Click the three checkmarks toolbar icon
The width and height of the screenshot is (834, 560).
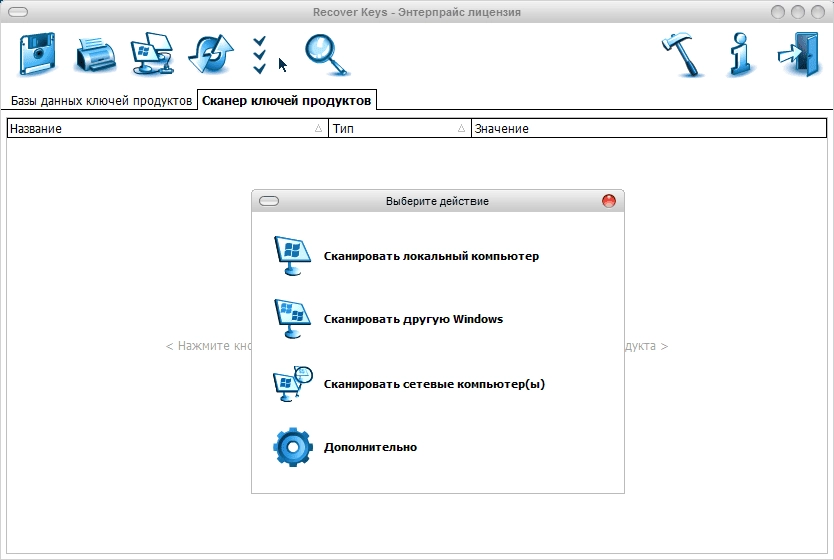260,55
